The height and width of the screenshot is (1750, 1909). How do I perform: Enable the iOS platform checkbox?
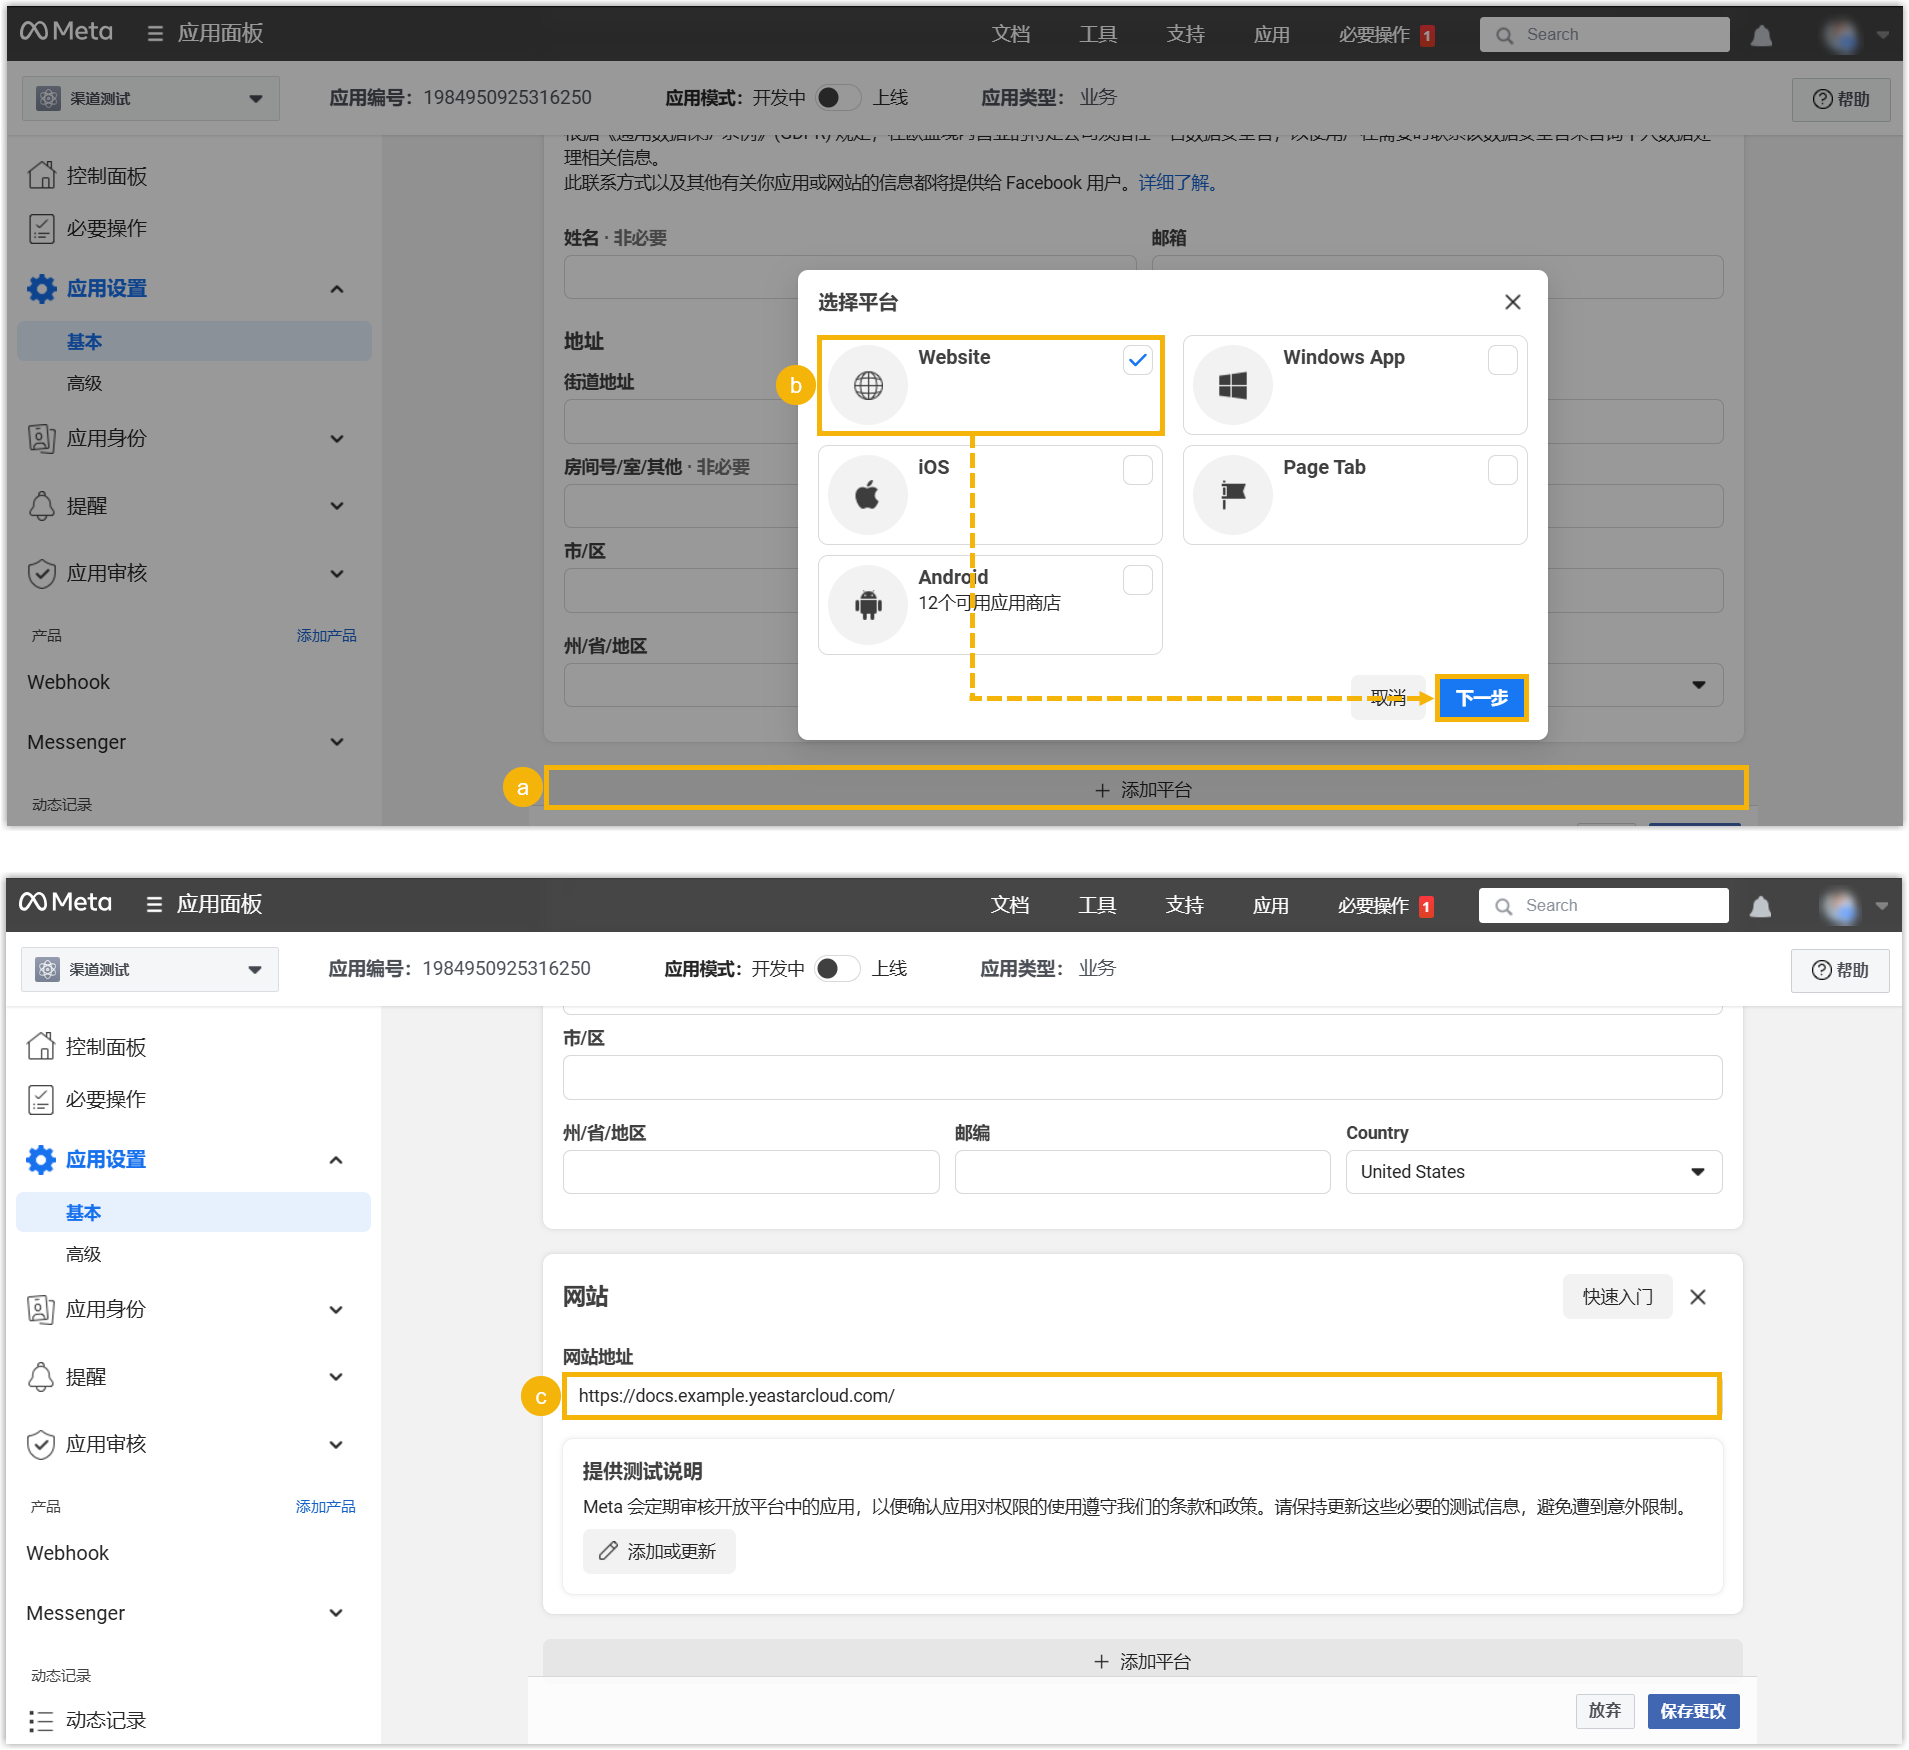point(1137,470)
